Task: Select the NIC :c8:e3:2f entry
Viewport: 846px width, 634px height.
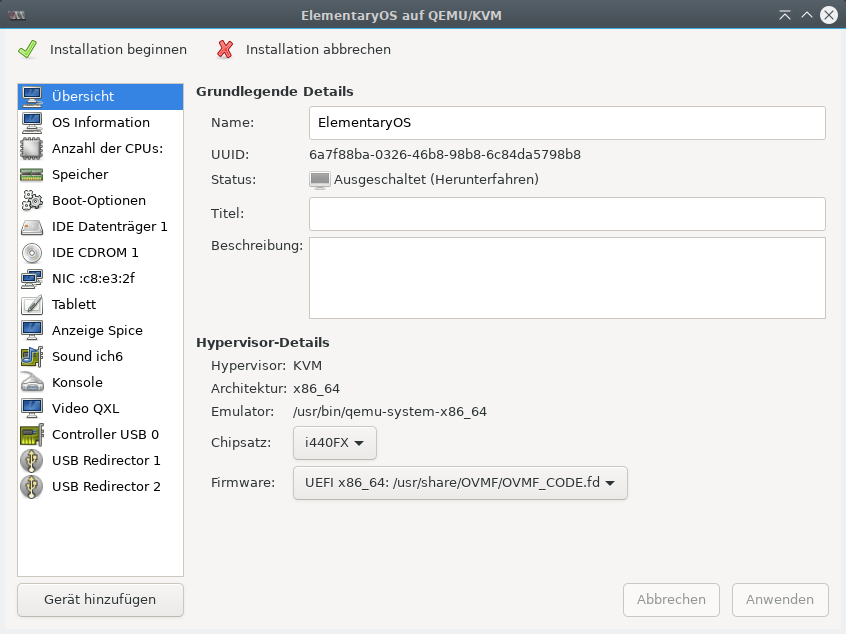Action: click(x=100, y=278)
